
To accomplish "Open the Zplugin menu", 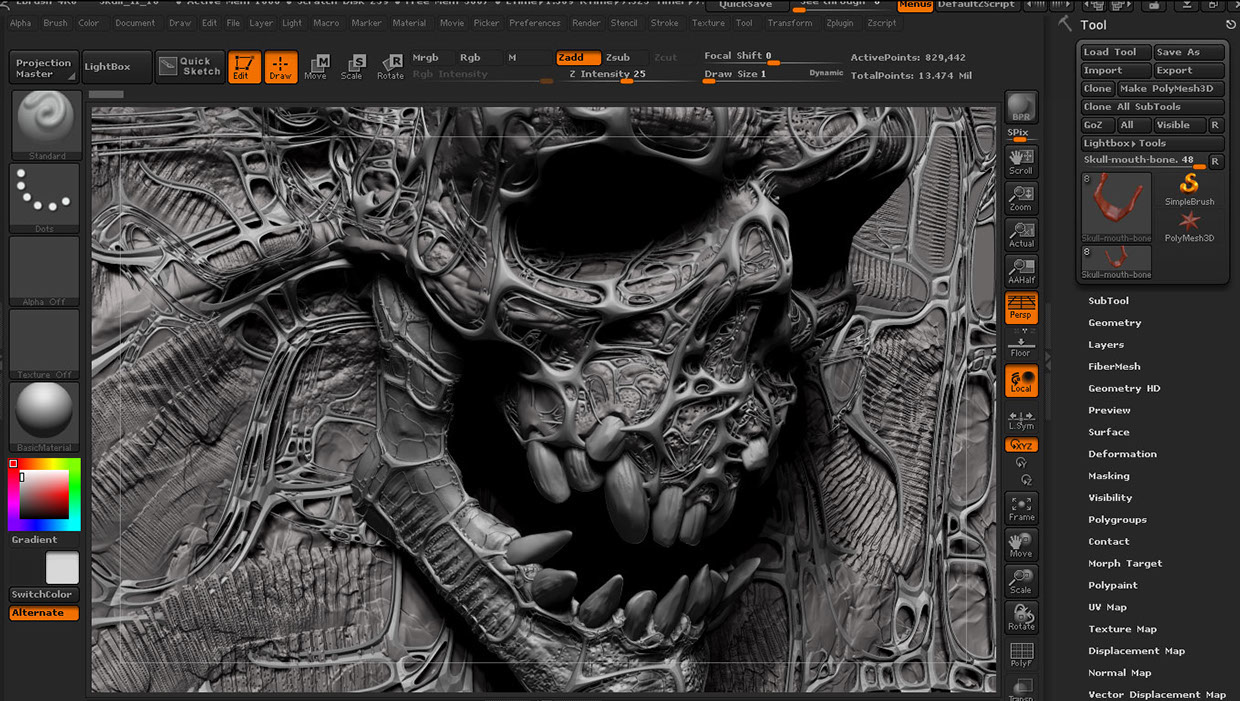I will pyautogui.click(x=840, y=23).
